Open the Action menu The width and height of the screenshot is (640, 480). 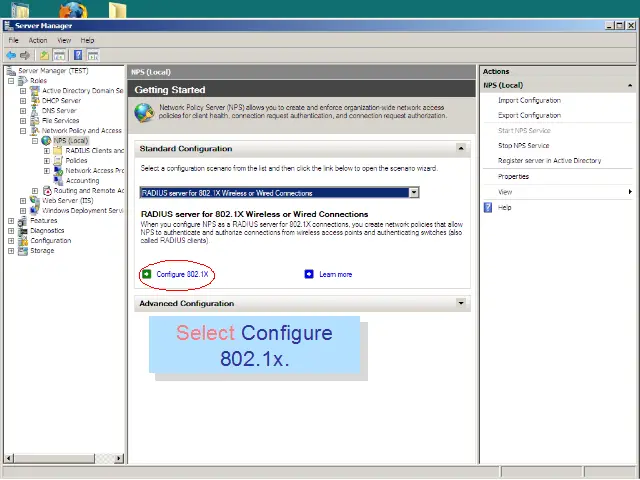pos(38,40)
